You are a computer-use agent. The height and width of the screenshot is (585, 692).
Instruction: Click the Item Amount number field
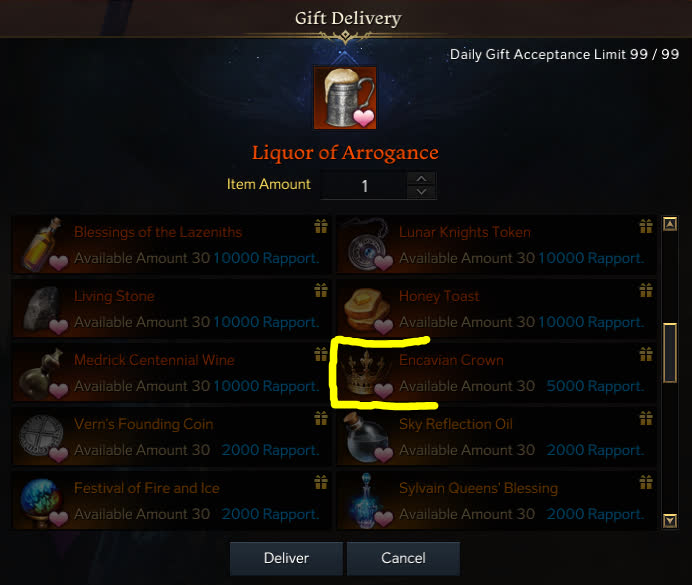(x=364, y=186)
